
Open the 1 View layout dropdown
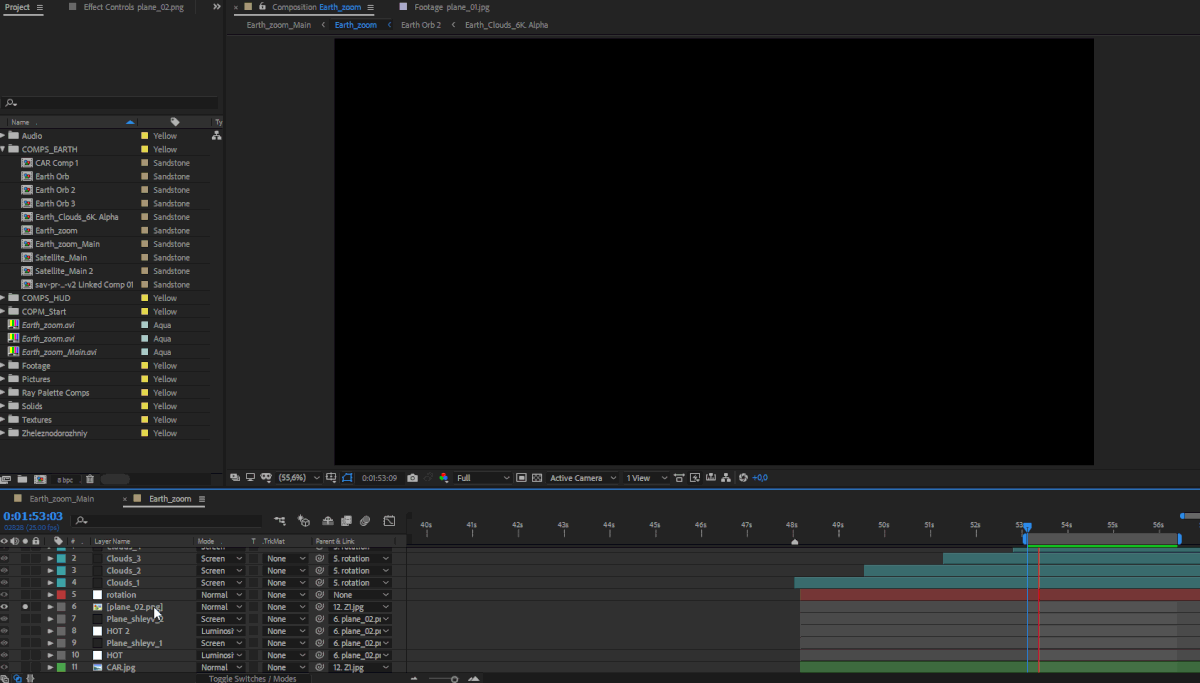click(x=646, y=478)
